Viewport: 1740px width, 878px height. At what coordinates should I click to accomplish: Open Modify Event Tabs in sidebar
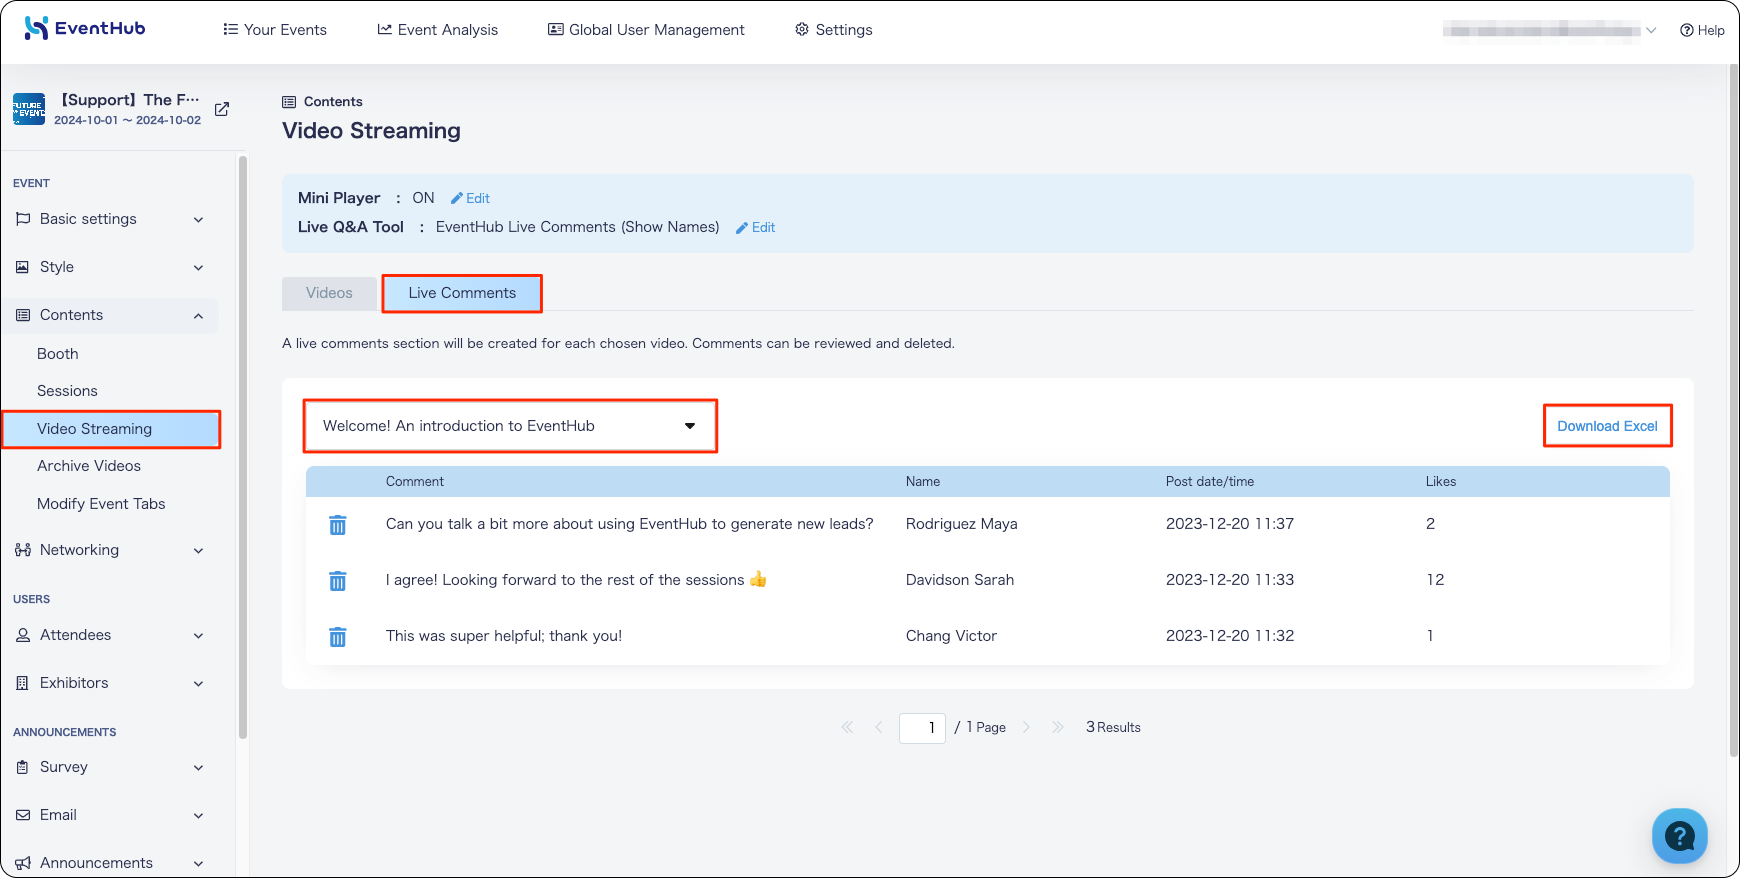tap(101, 504)
